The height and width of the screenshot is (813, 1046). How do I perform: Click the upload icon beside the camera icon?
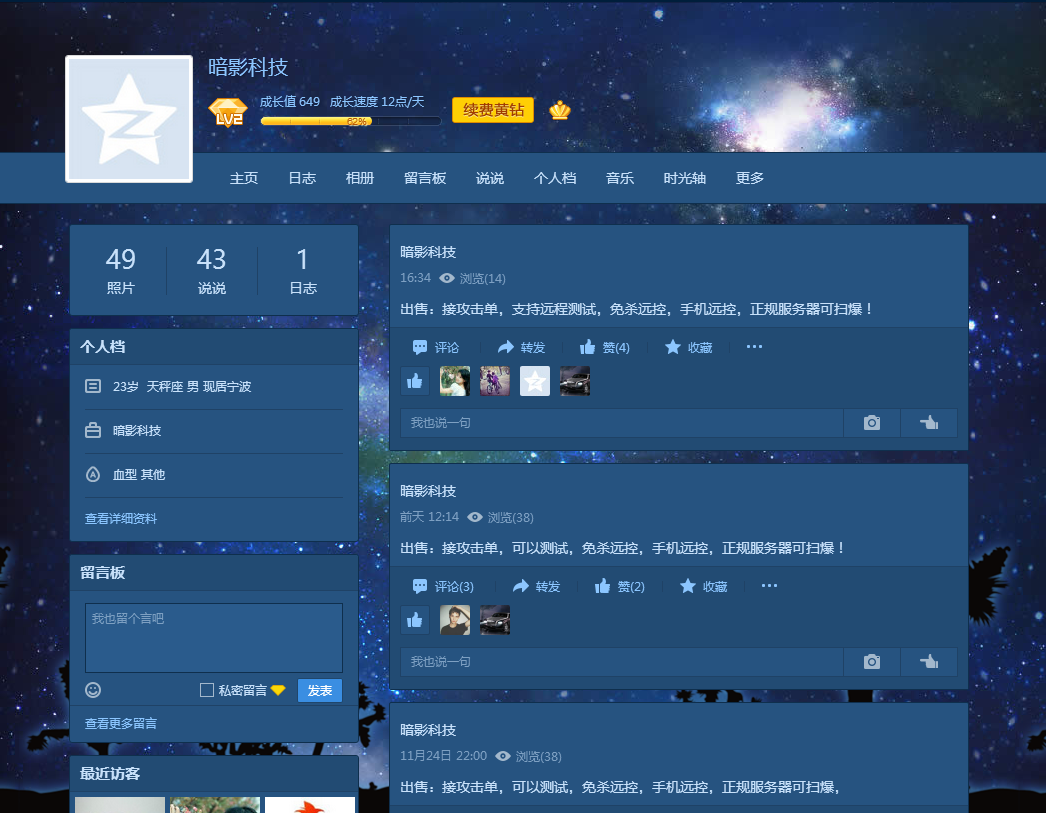[929, 422]
